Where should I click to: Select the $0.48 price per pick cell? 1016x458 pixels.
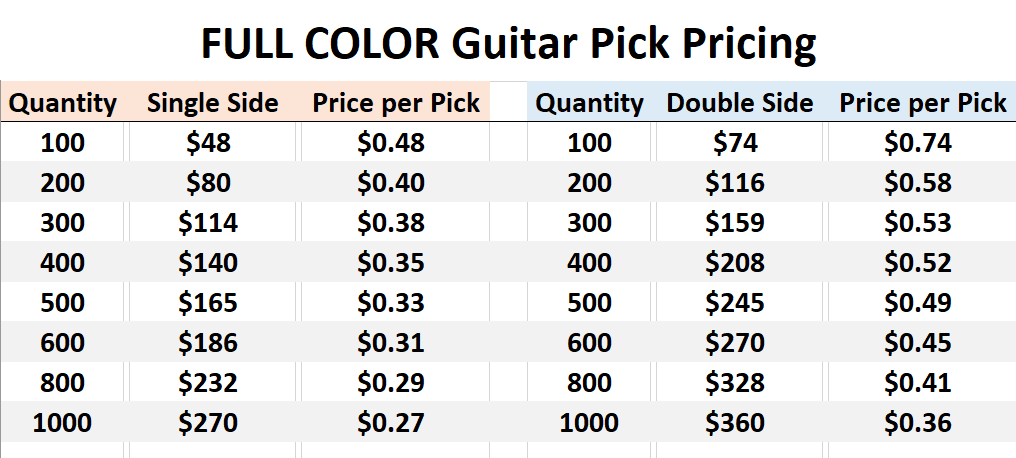point(391,143)
